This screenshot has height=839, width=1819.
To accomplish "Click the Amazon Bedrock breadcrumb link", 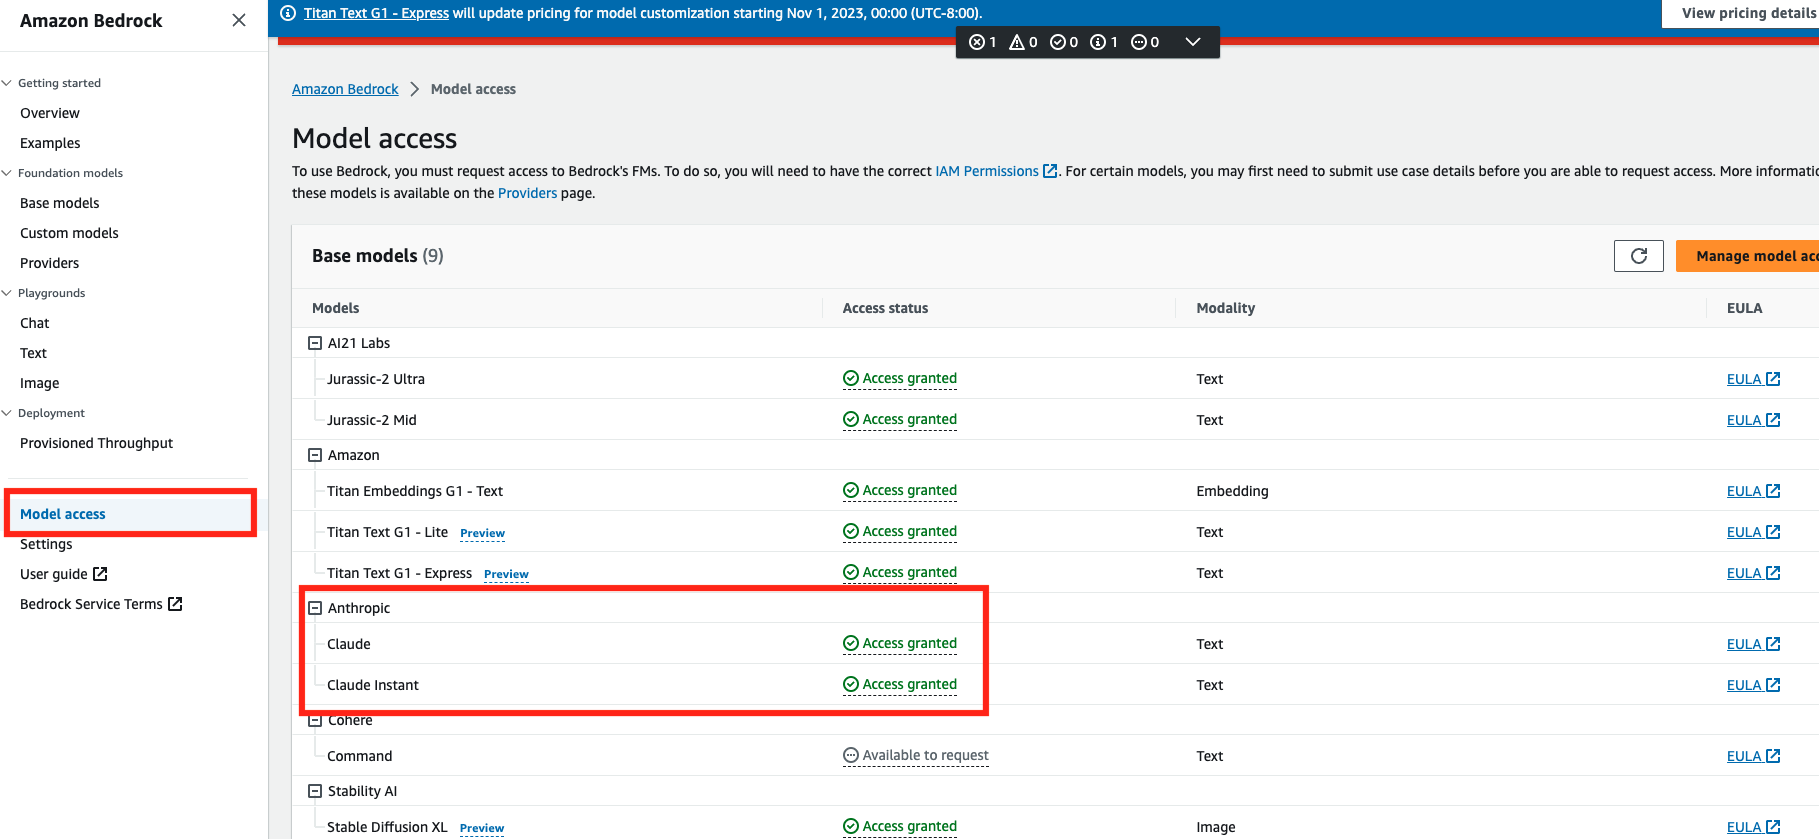I will (x=345, y=89).
